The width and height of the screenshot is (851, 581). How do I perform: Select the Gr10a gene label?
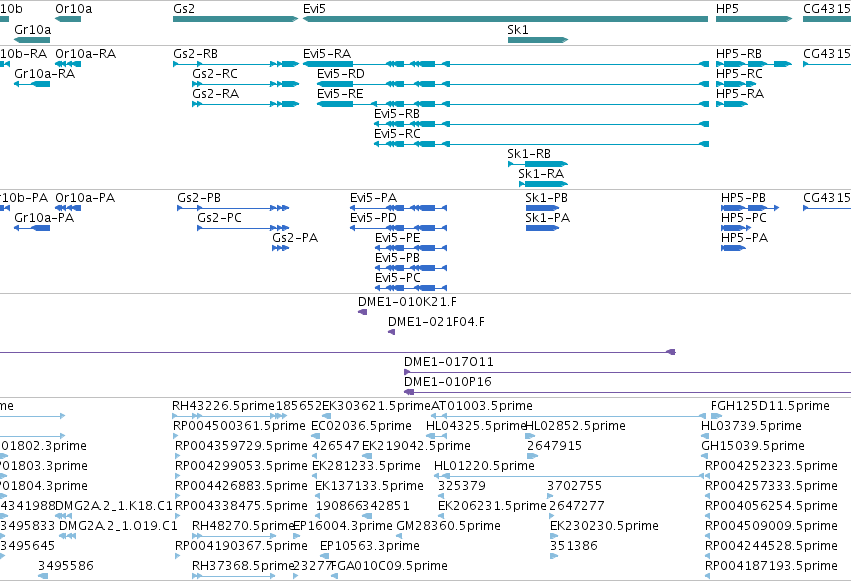click(x=33, y=29)
